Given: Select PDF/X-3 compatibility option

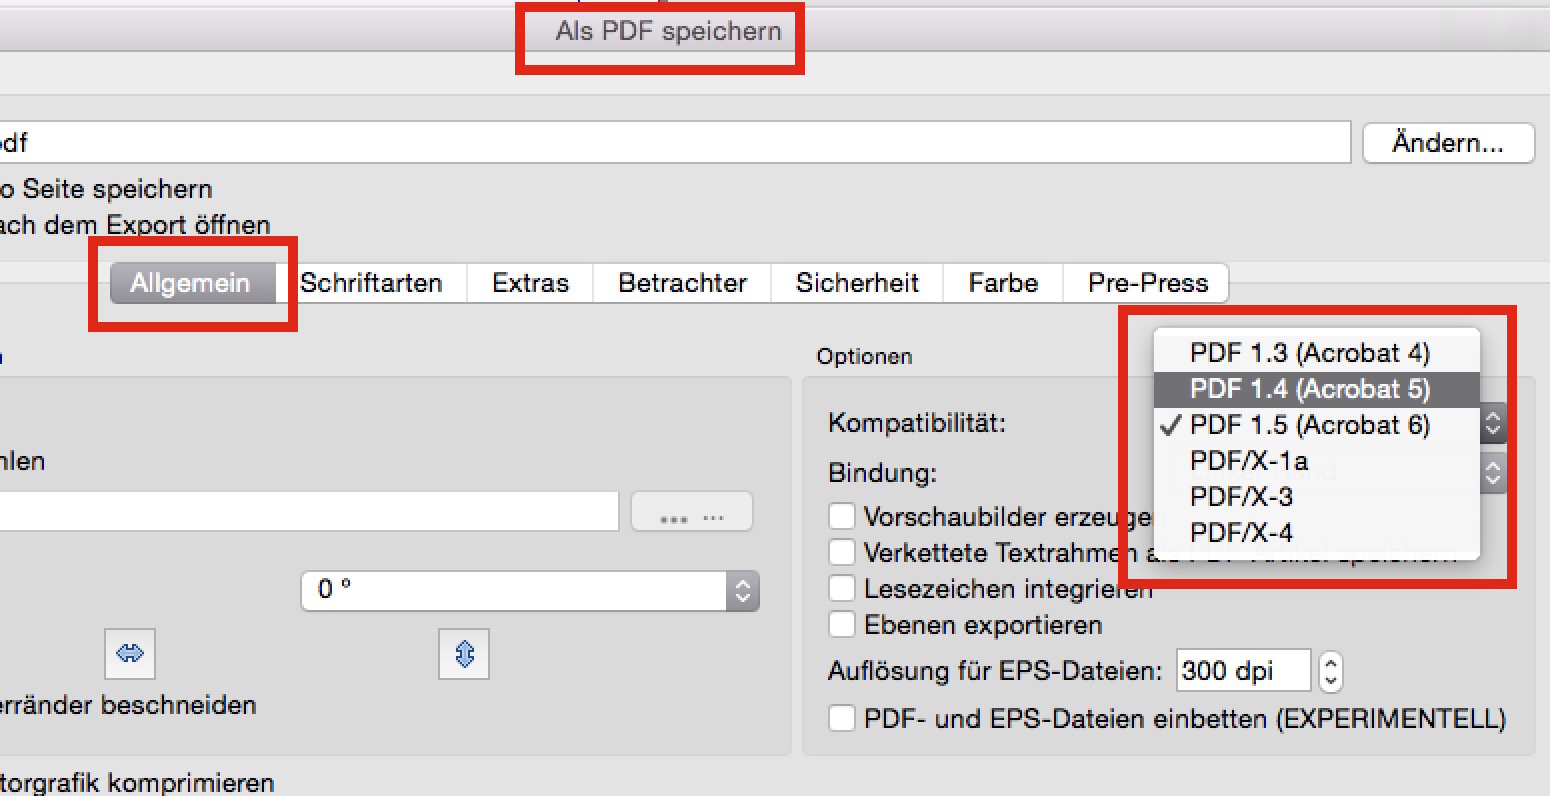Looking at the screenshot, I should 1241,497.
